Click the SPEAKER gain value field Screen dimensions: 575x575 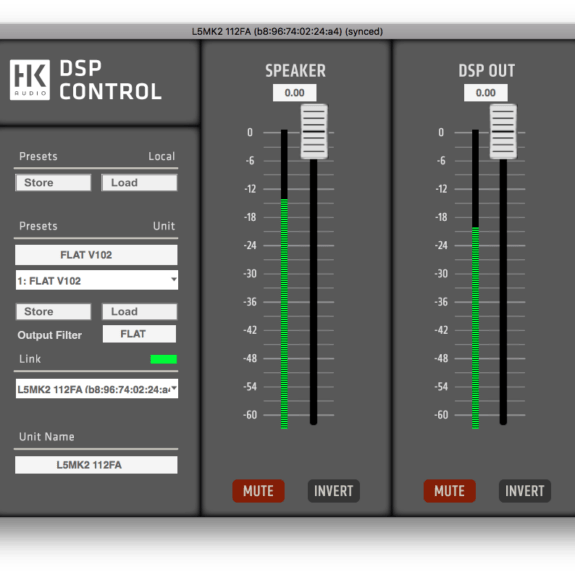(294, 93)
